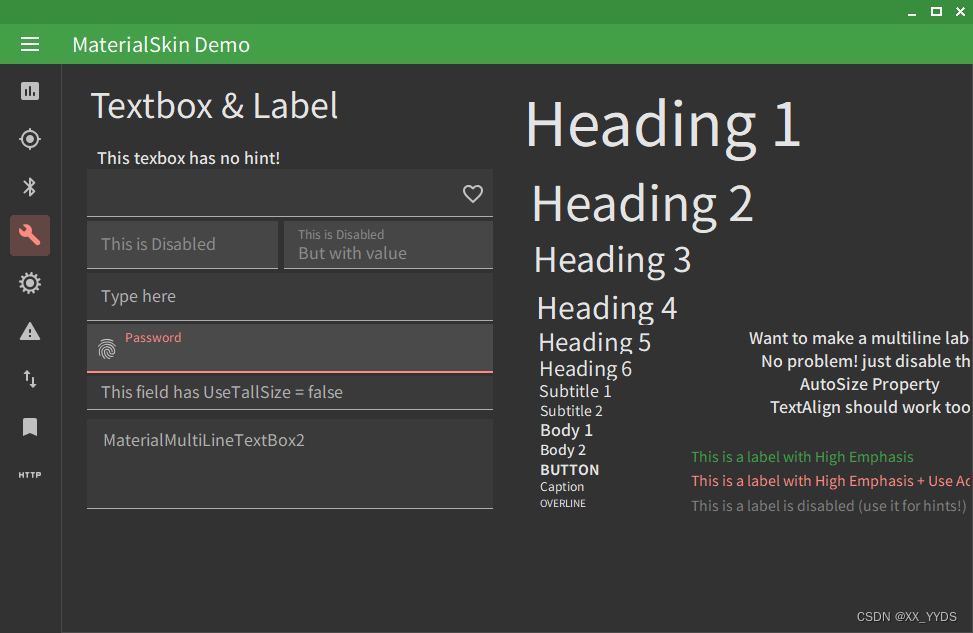This screenshot has height=633, width=973.
Task: Focus the textbox with no hint
Action: (290, 193)
